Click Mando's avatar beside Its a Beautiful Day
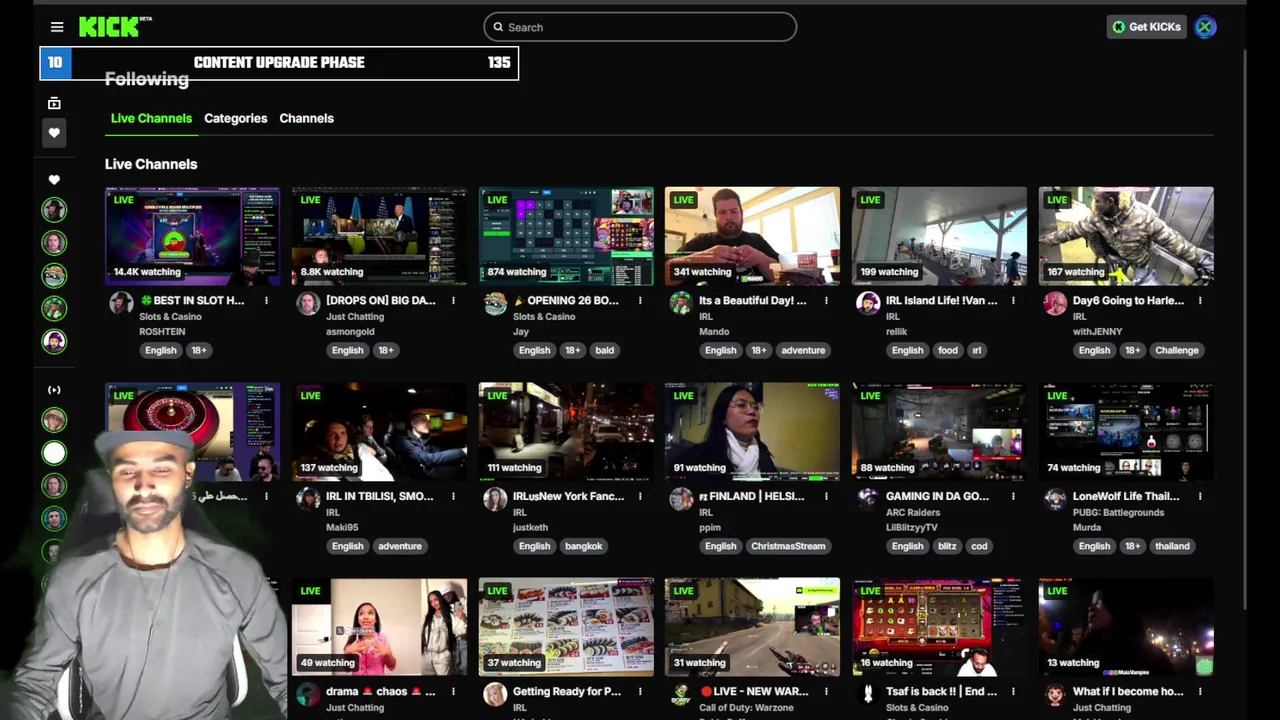 coord(681,304)
